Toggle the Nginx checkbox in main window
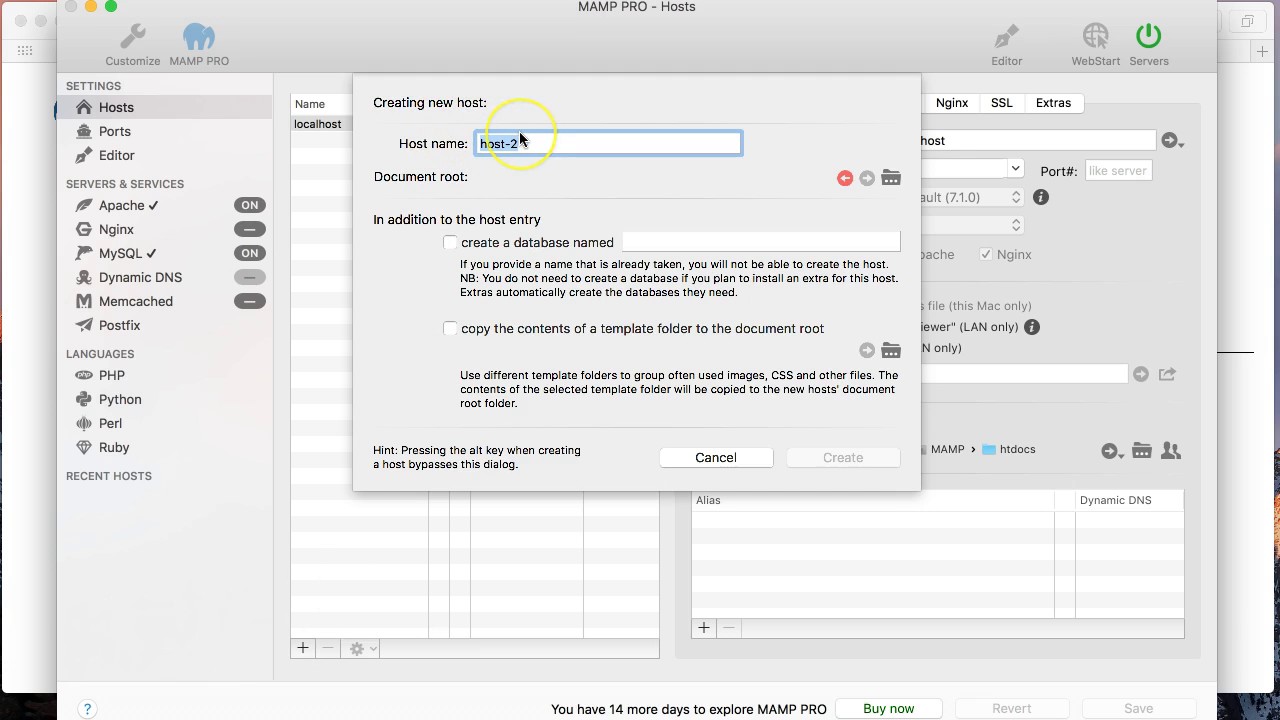1280x720 pixels. (986, 254)
